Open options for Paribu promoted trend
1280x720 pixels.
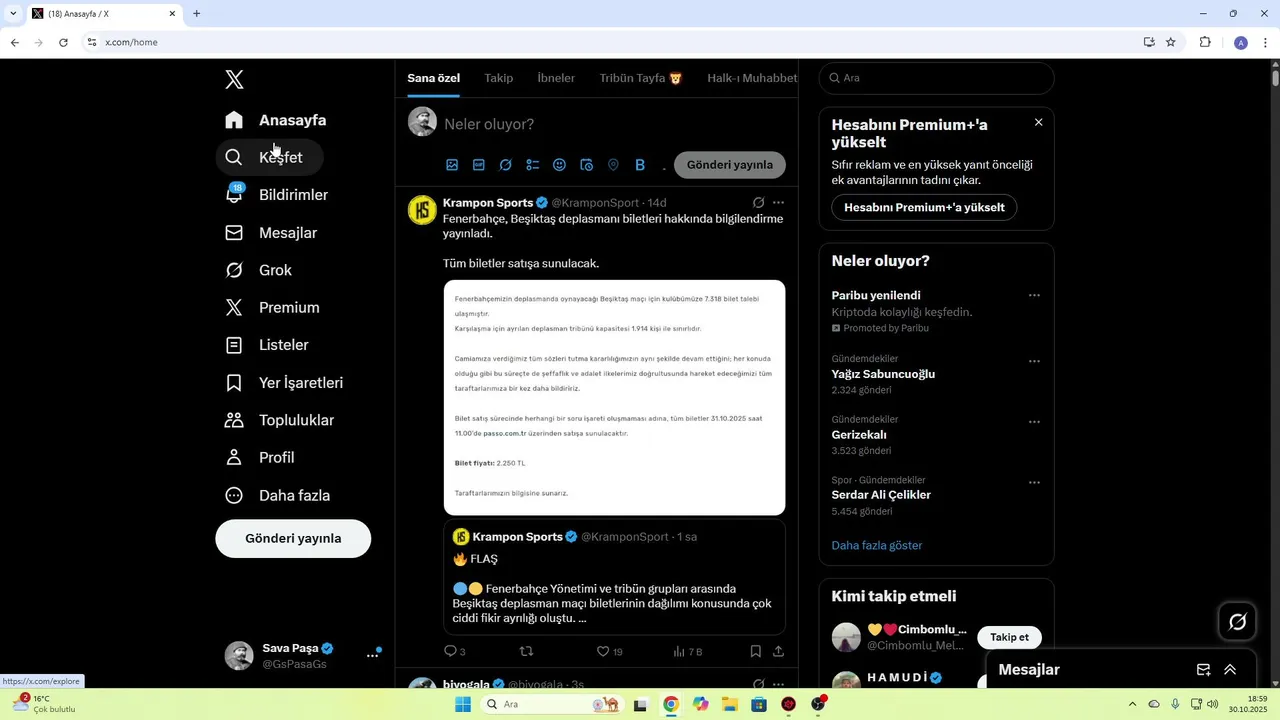[x=1034, y=295]
